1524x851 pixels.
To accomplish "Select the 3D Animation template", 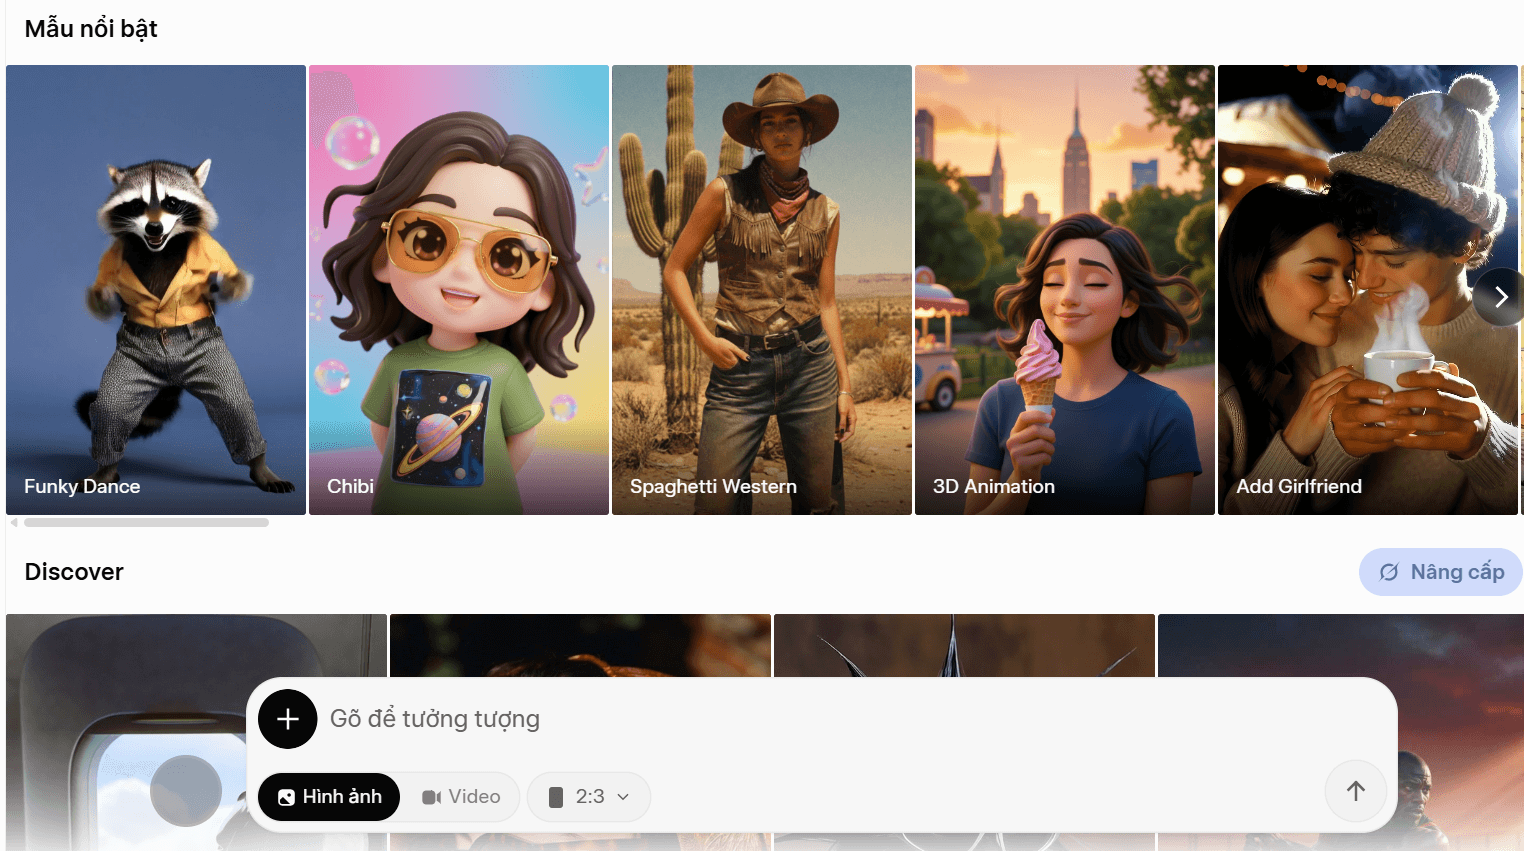I will [x=1065, y=290].
